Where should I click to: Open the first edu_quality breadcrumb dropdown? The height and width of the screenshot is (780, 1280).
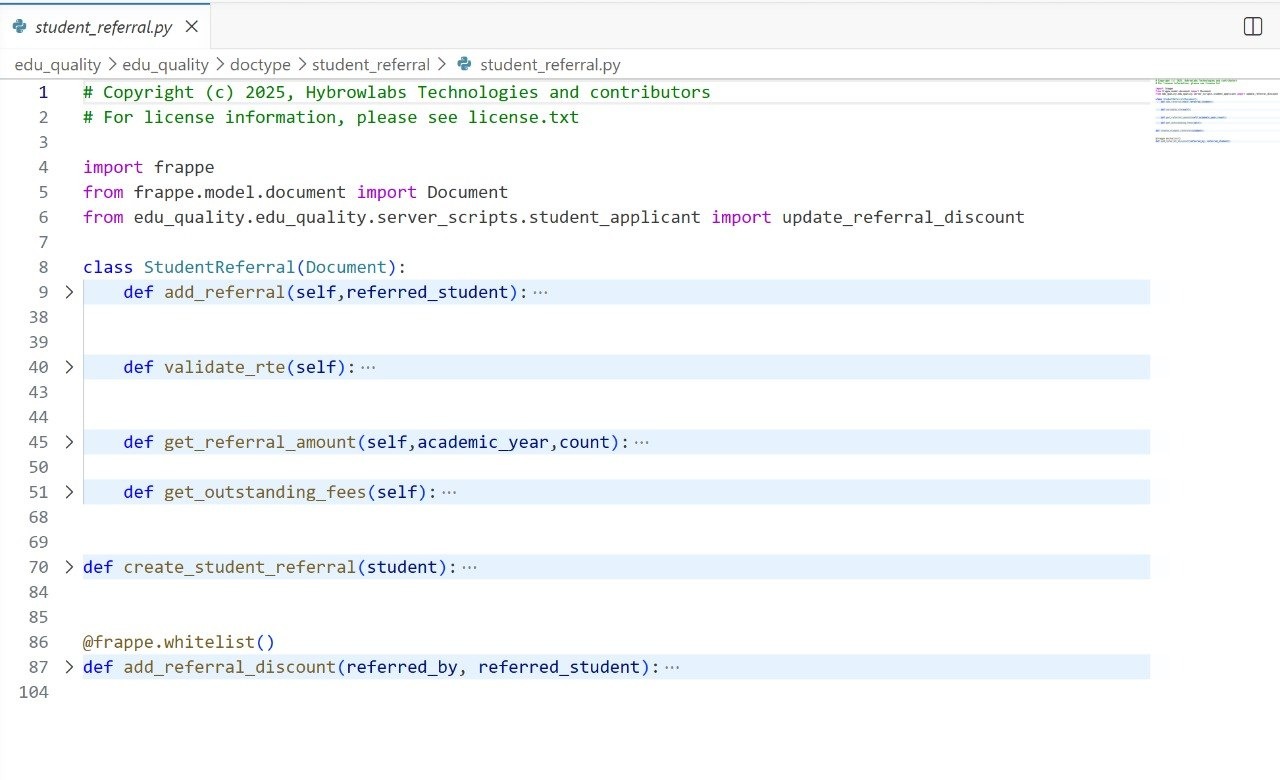tap(57, 63)
